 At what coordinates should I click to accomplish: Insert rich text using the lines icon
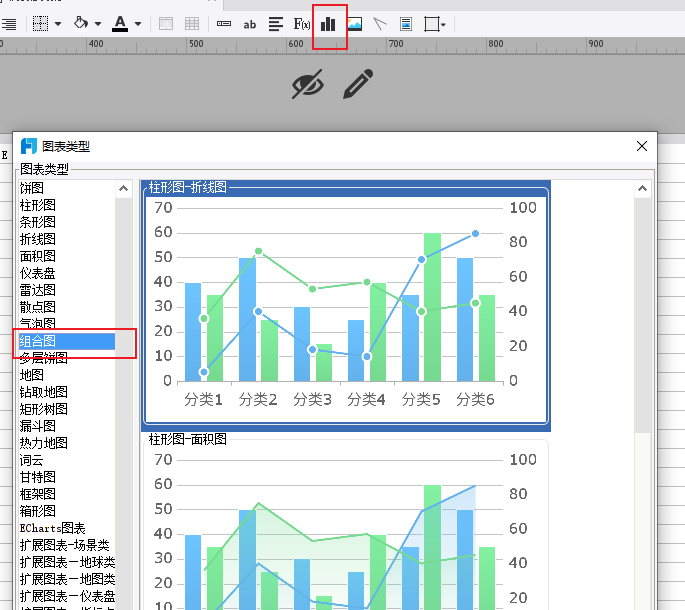[x=276, y=24]
